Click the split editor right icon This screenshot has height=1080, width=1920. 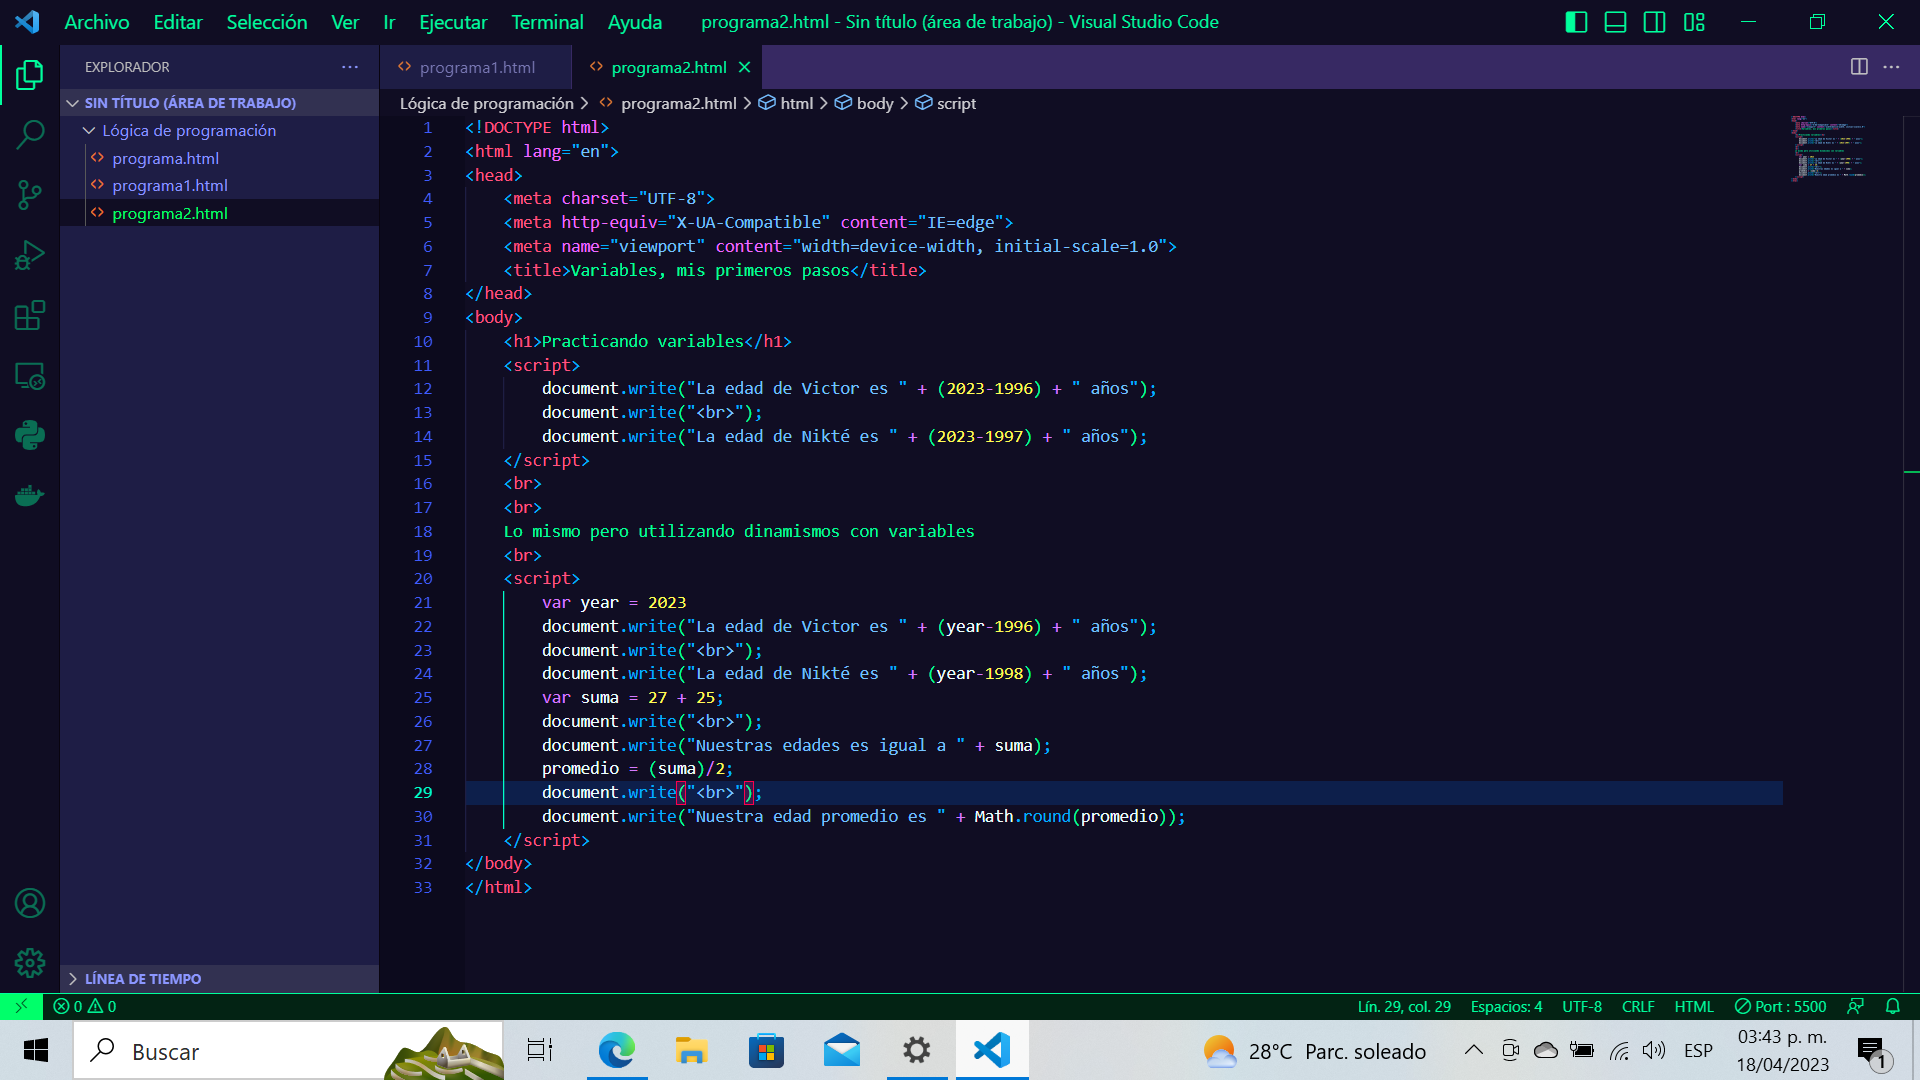click(1859, 67)
